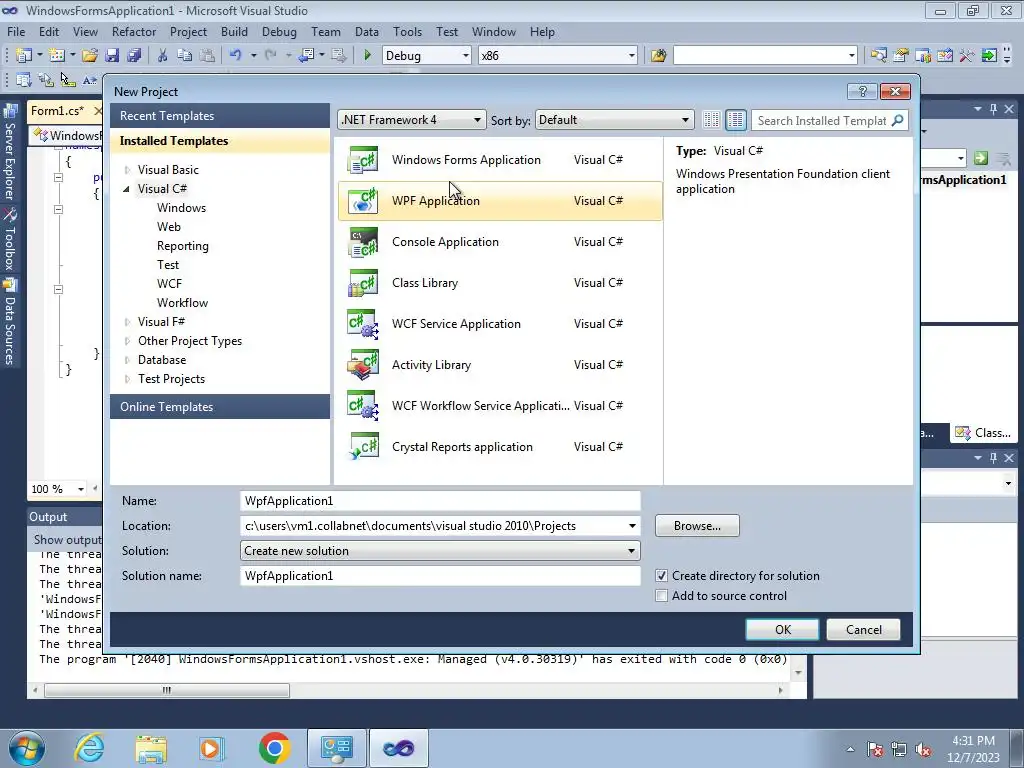Open the File menu
Viewport: 1024px width, 768px height.
[x=16, y=31]
